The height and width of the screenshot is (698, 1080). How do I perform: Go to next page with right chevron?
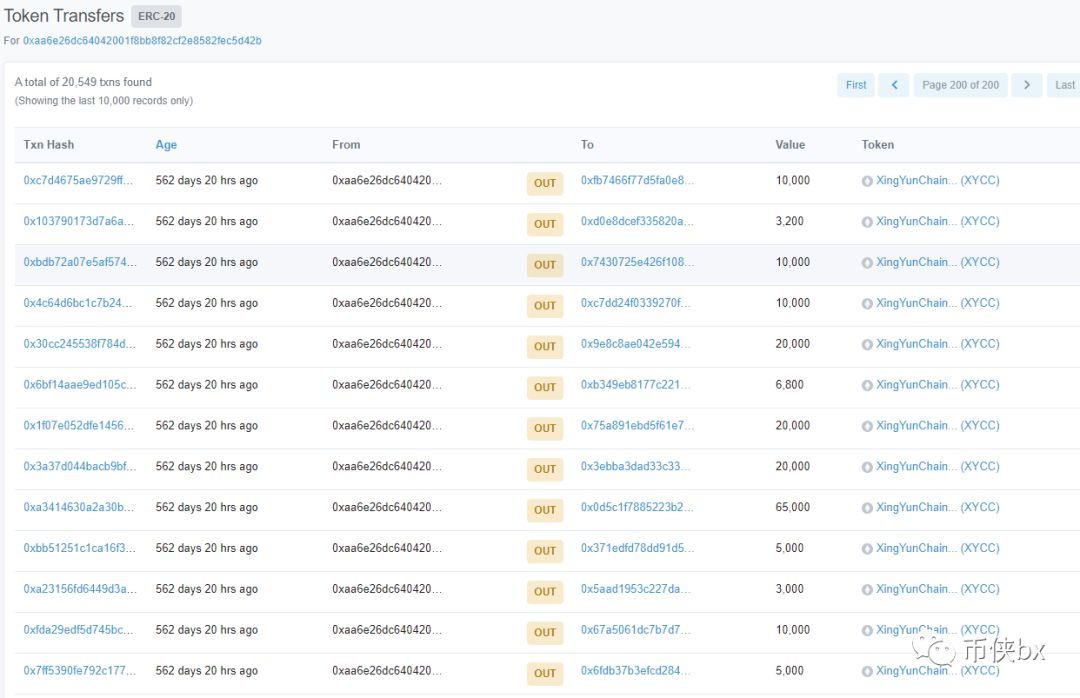[x=1026, y=85]
